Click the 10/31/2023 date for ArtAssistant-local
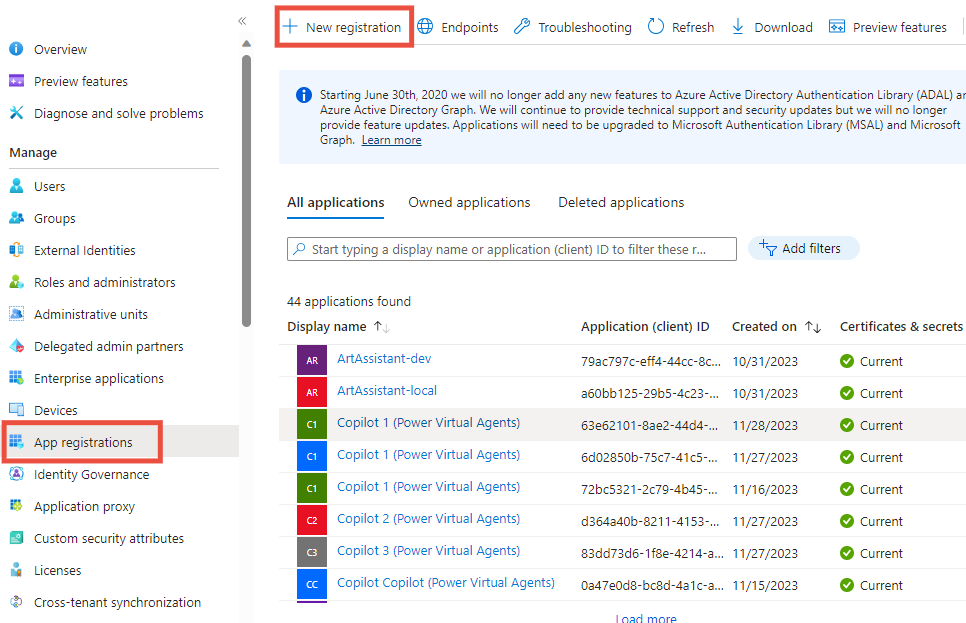 [765, 394]
